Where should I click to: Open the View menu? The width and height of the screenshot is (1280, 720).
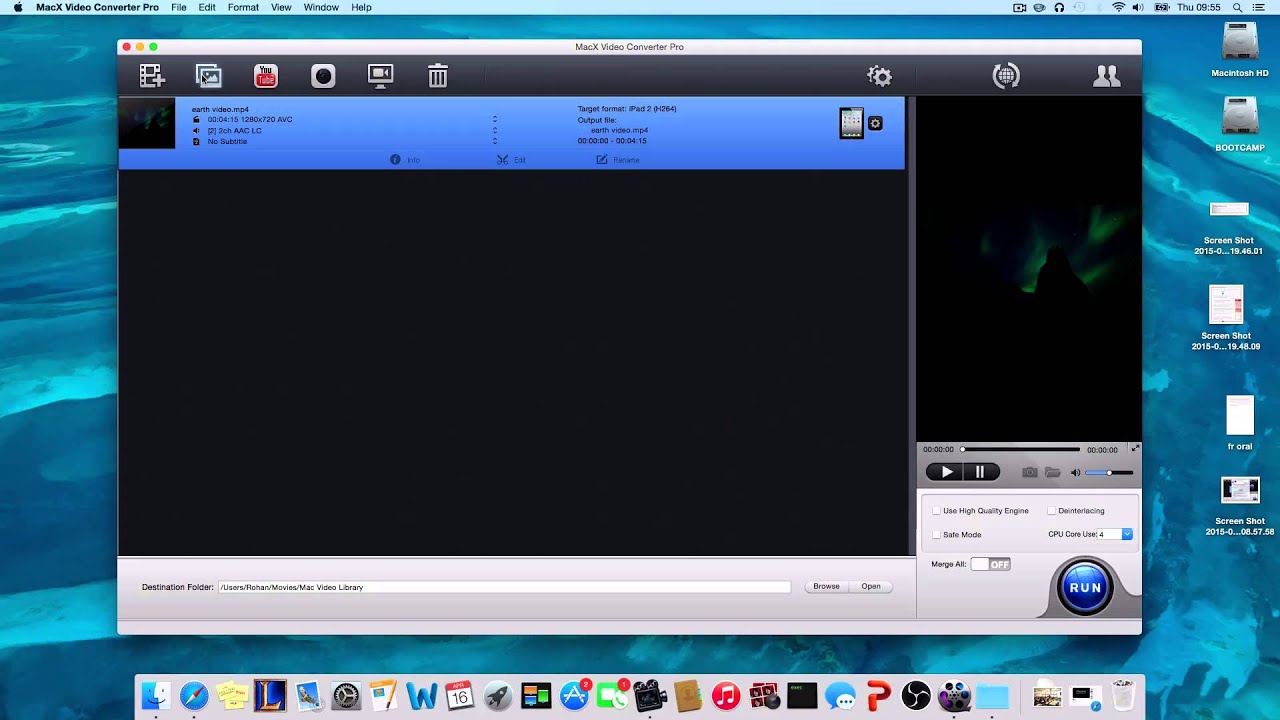coord(281,7)
